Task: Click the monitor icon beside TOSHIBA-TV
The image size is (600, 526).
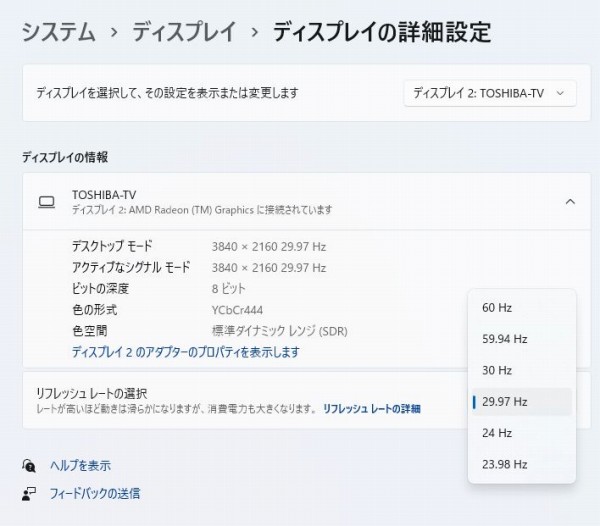Action: [46, 202]
